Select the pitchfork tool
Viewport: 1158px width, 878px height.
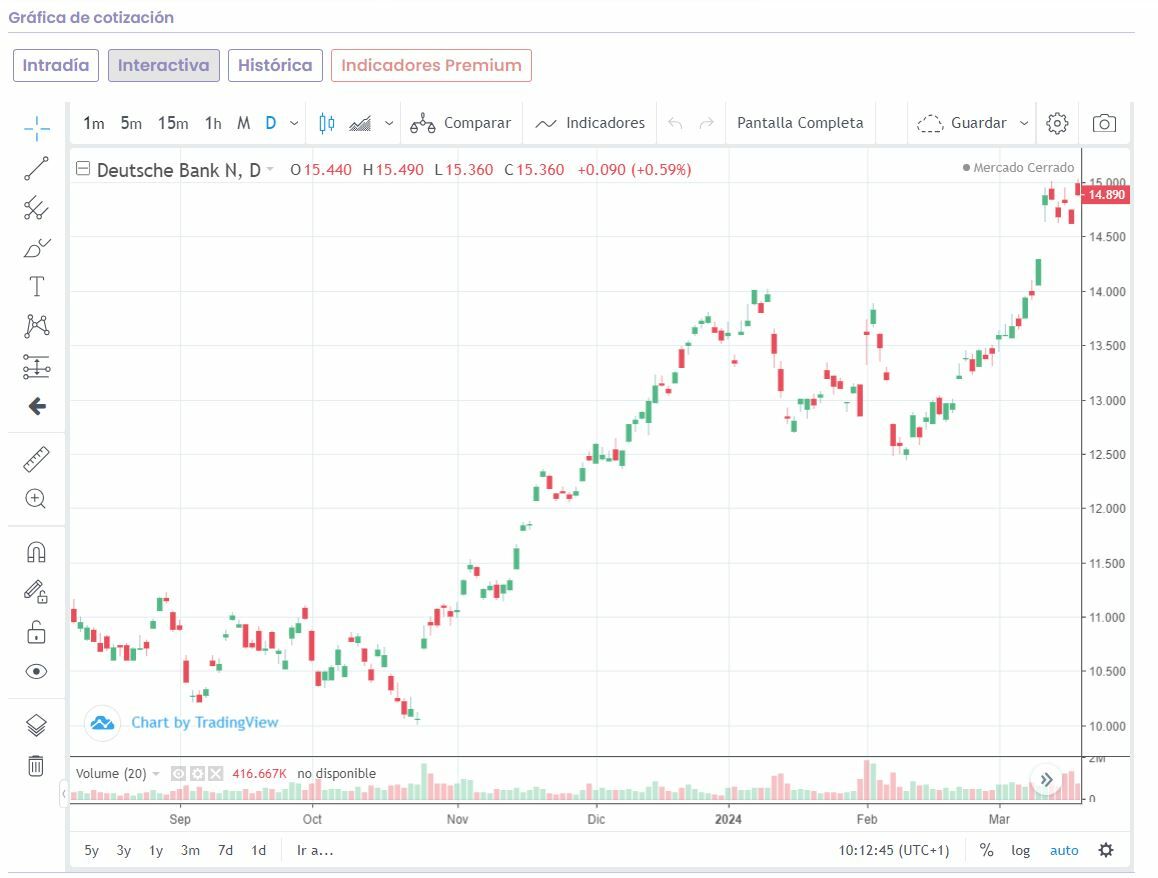(36, 208)
